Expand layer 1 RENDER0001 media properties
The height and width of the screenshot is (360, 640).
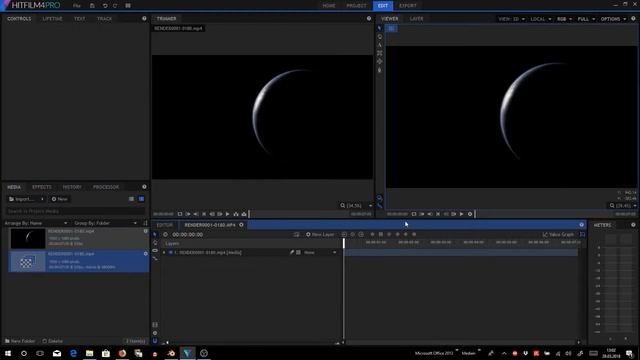164,252
